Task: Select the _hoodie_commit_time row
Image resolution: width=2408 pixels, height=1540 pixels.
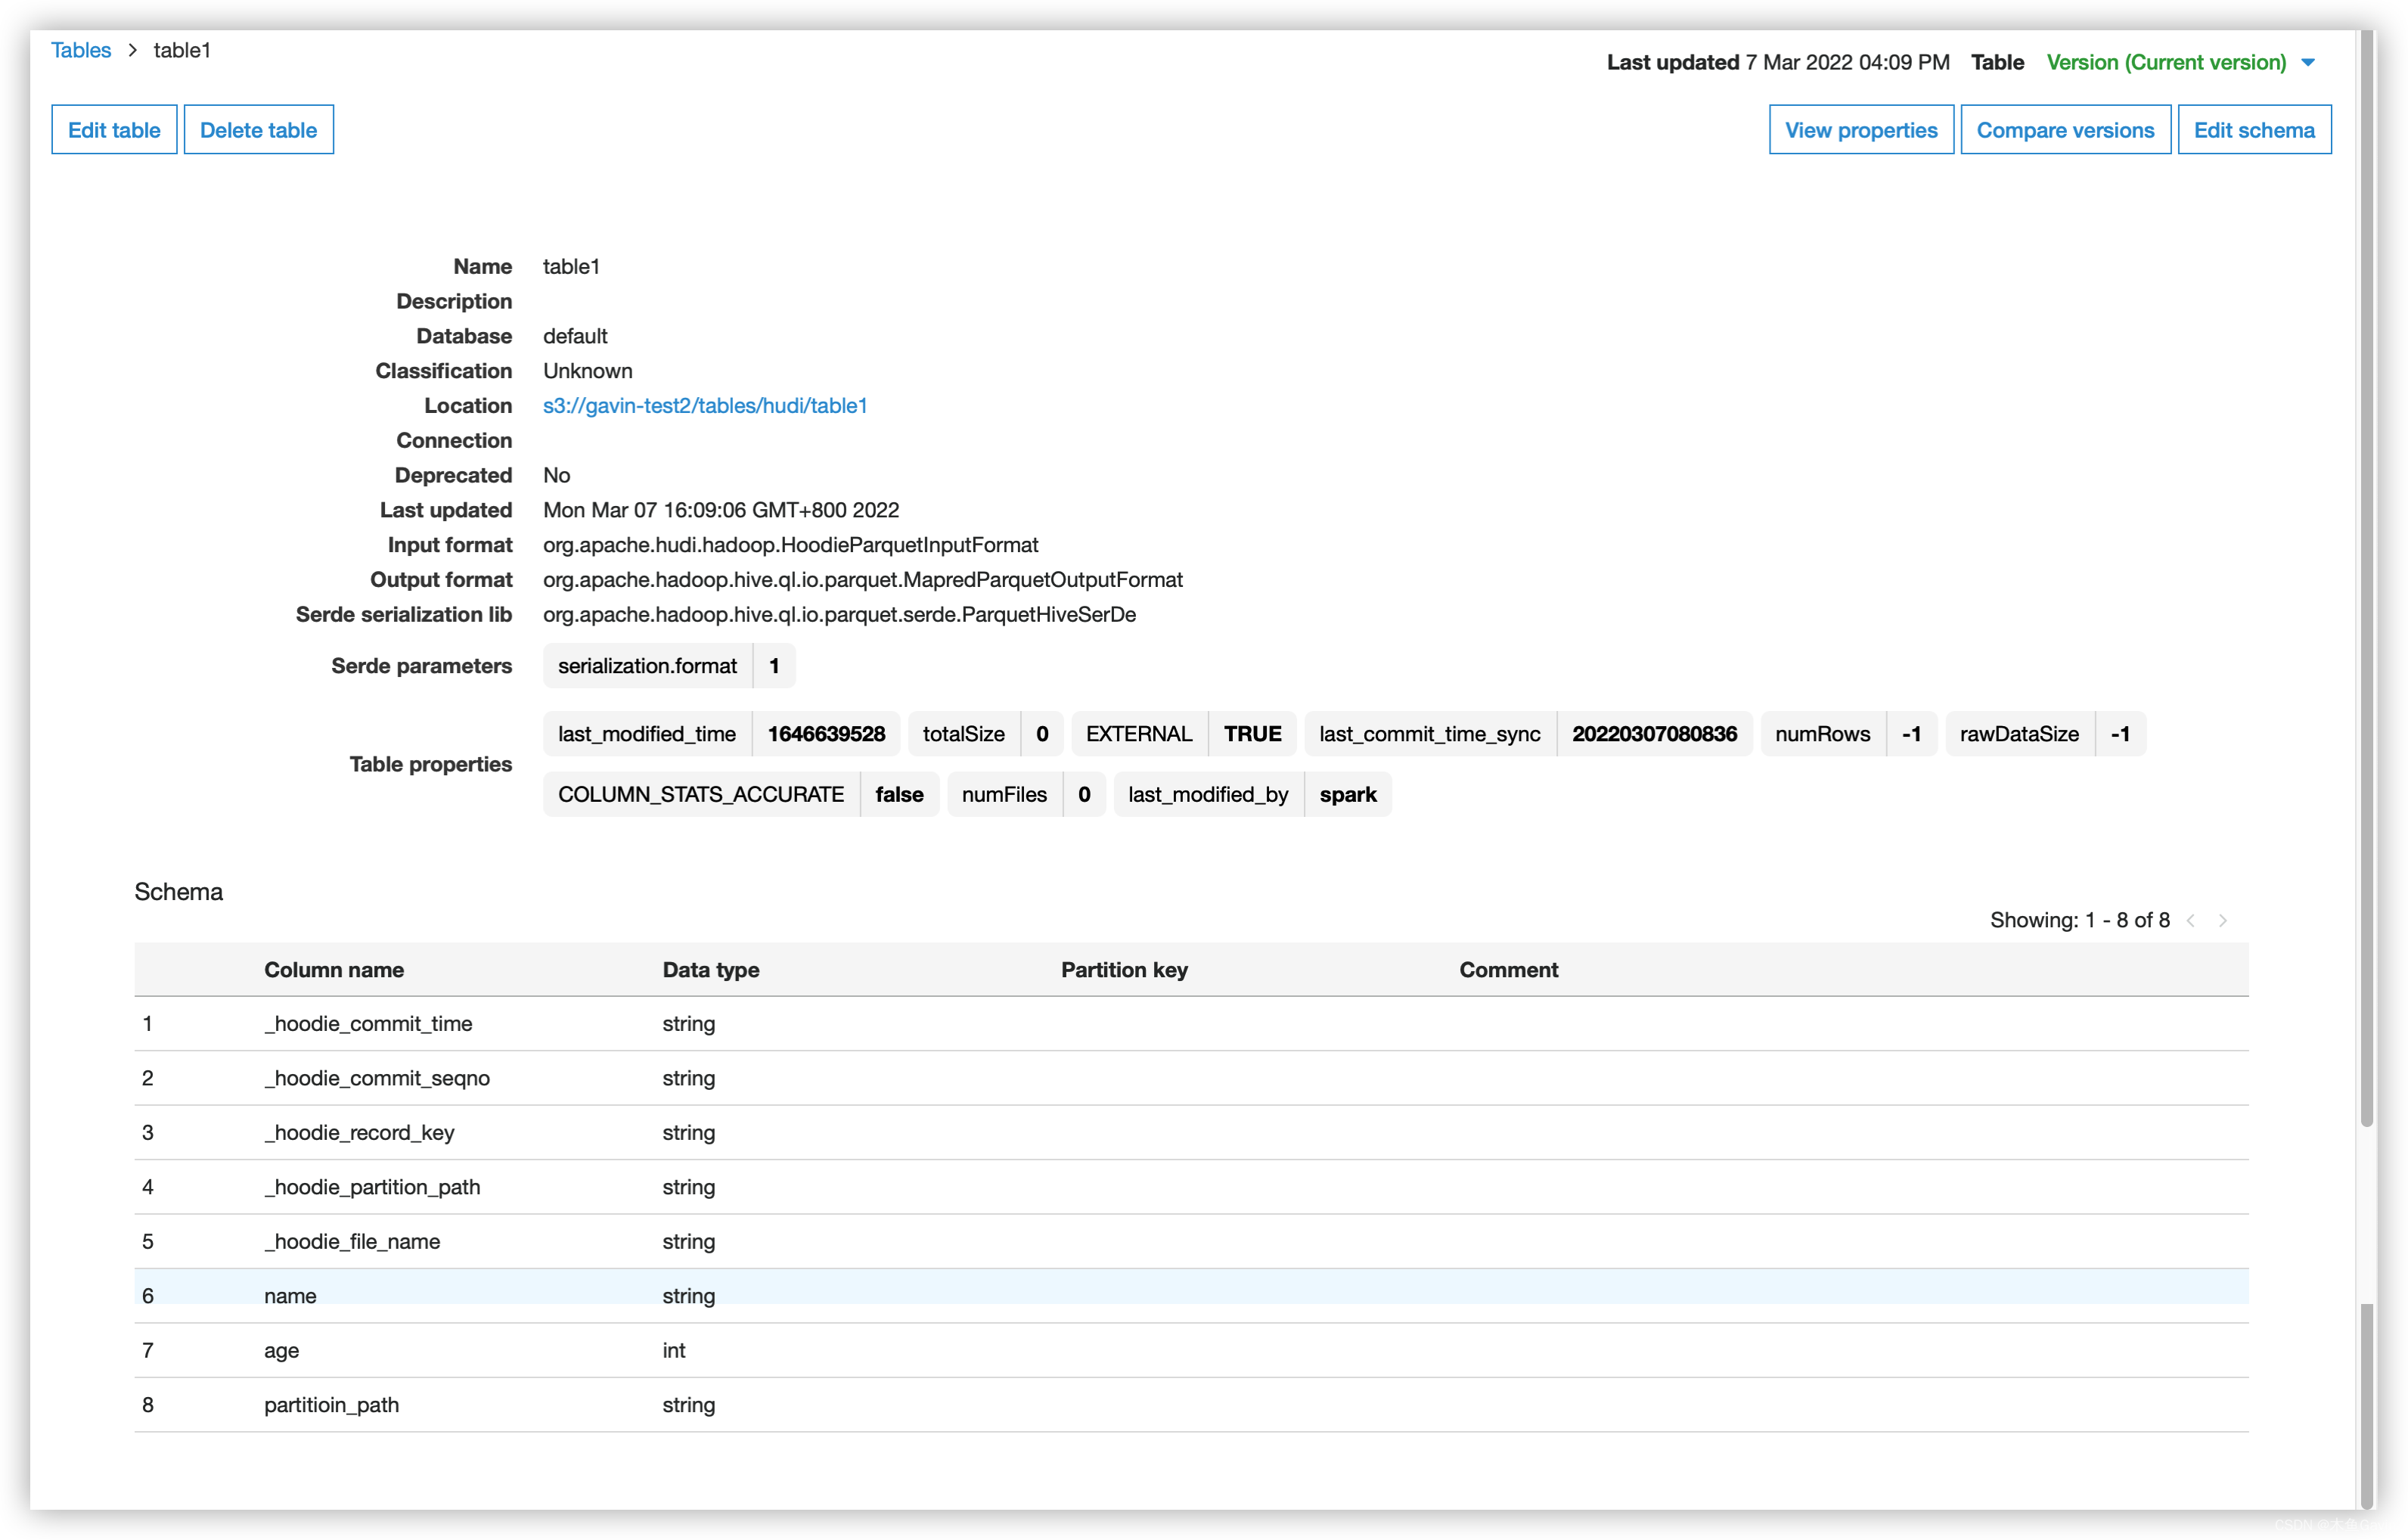Action: click(x=368, y=1023)
